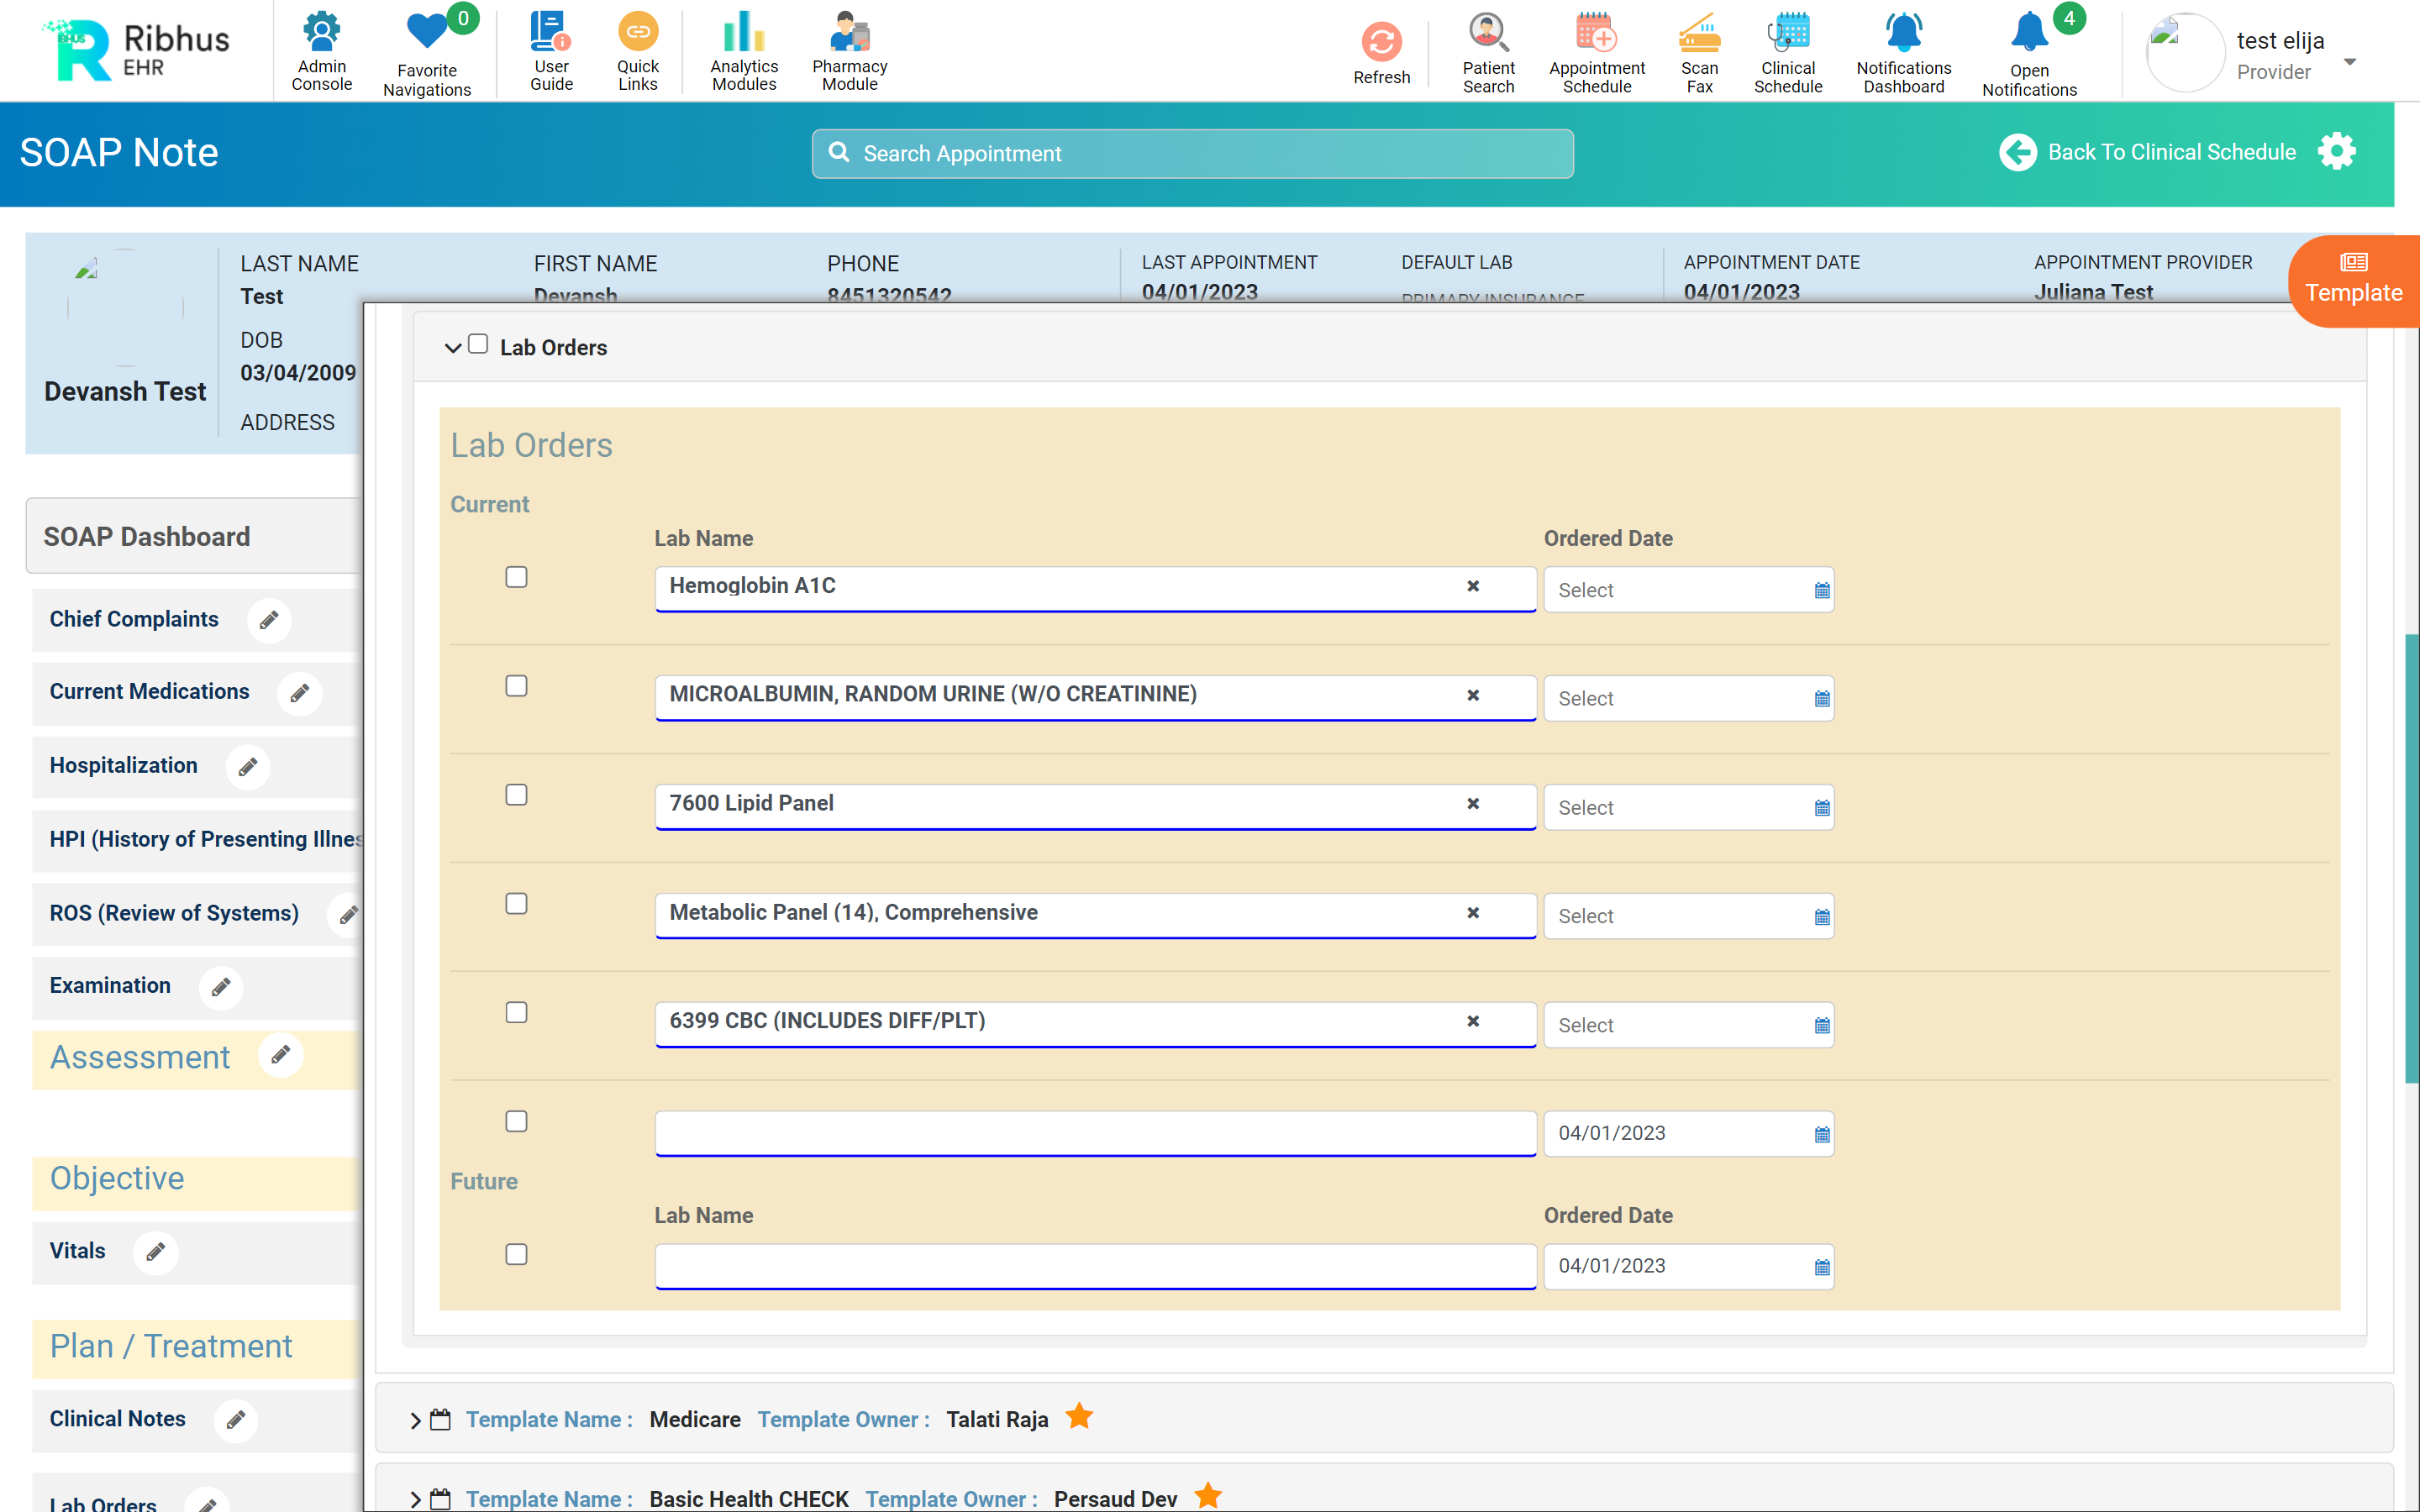Open the Scan Fax tool
Viewport: 2420px width, 1512px height.
click(x=1699, y=50)
